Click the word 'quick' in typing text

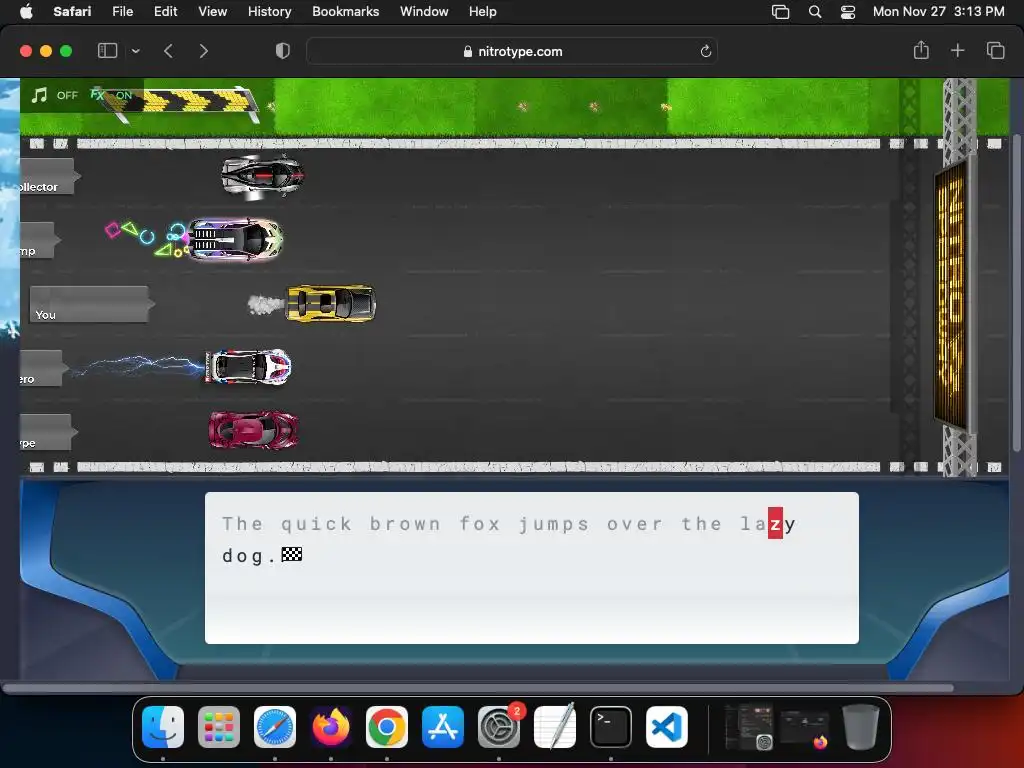point(316,524)
